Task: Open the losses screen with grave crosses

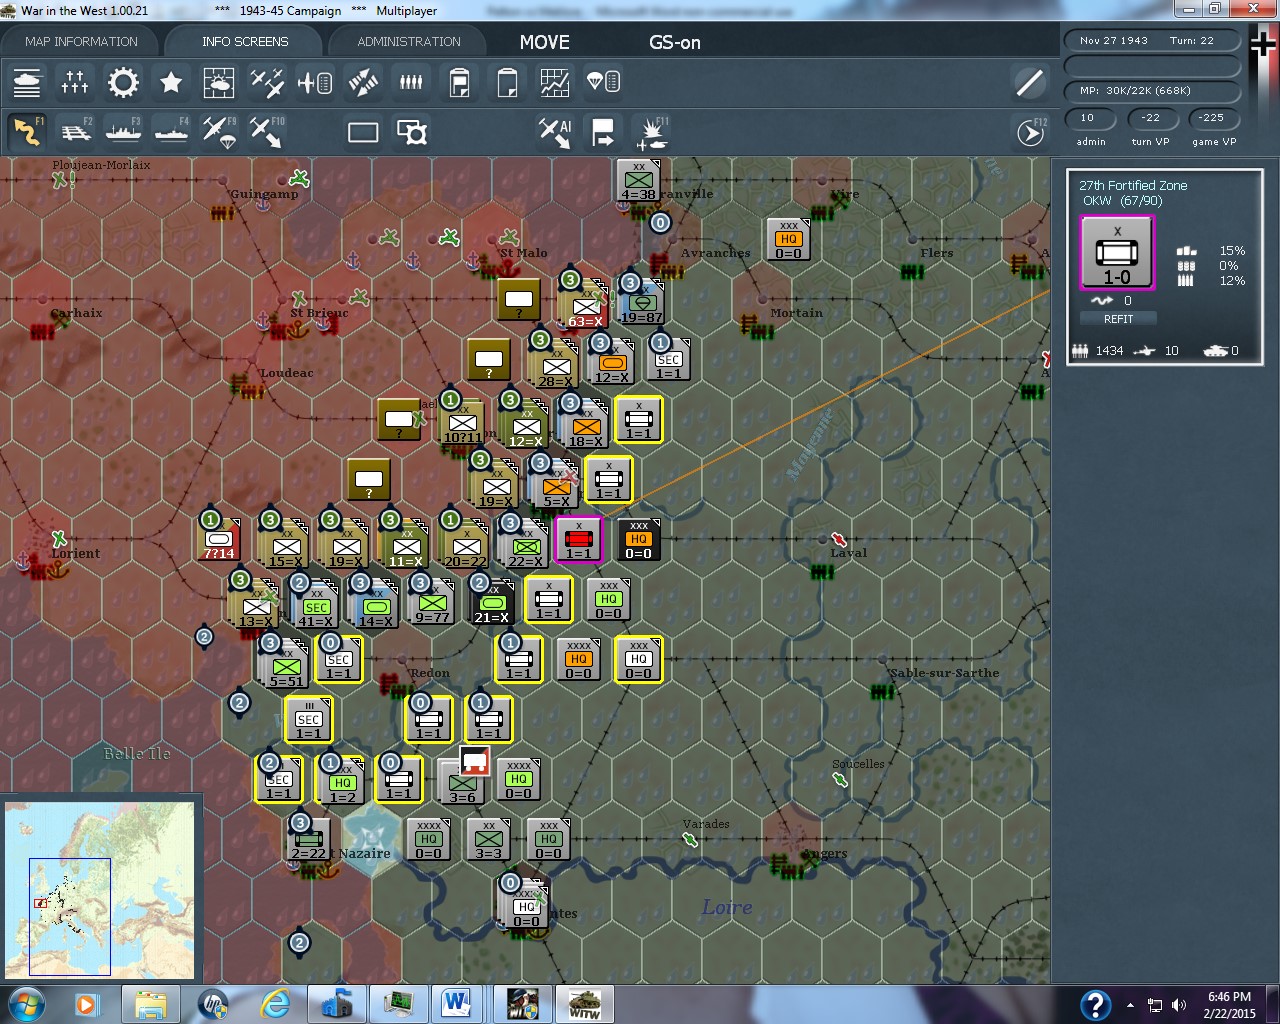Action: [x=75, y=82]
